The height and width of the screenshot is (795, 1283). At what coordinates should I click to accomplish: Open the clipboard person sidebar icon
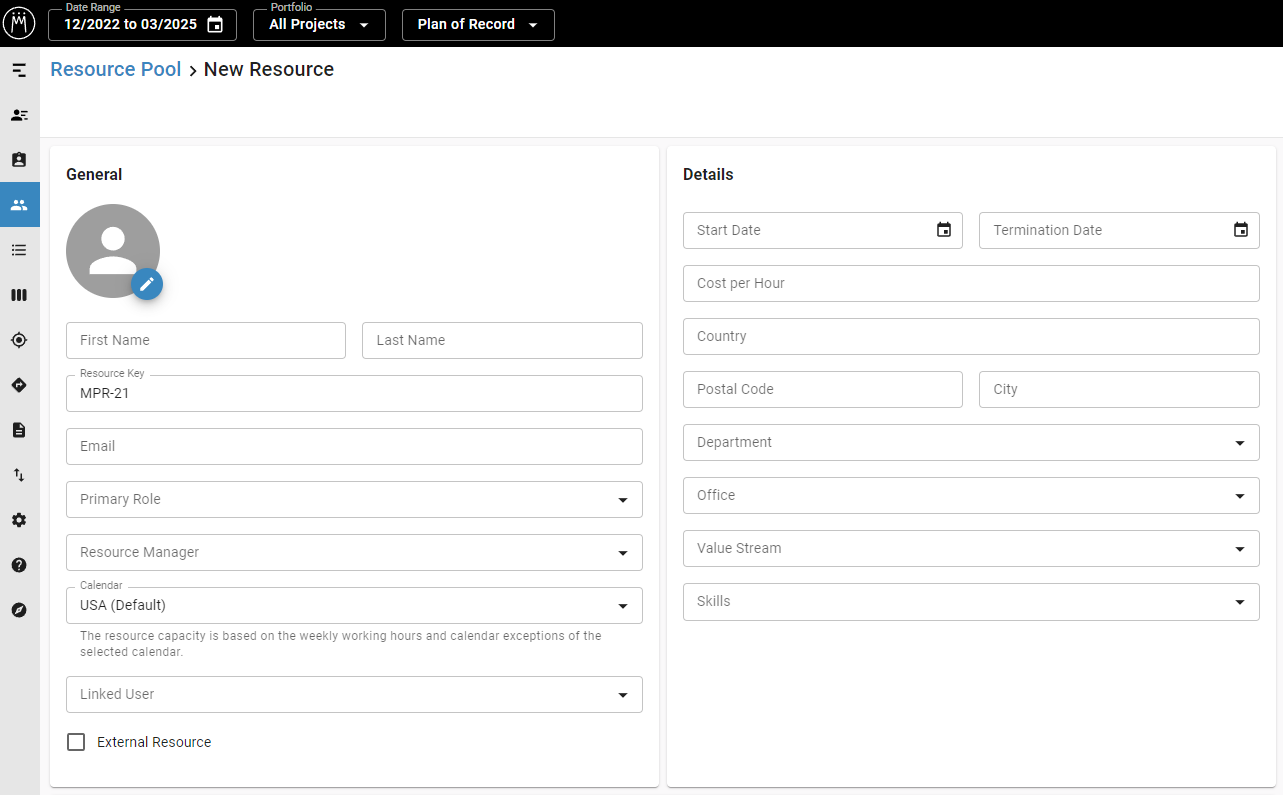[19, 160]
